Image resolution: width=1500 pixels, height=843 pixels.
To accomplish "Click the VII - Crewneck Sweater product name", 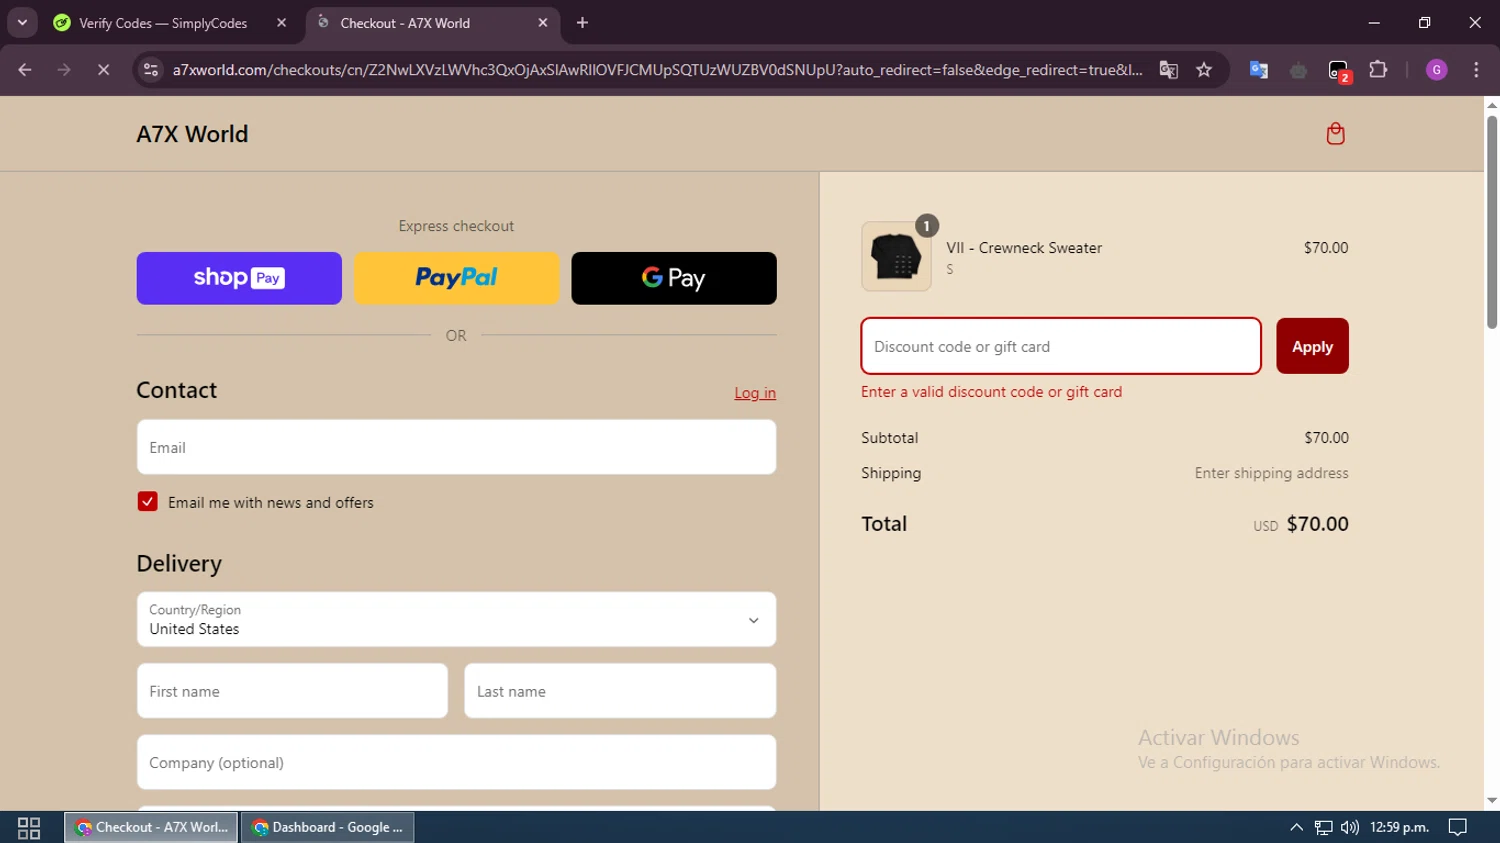I will [x=1024, y=248].
